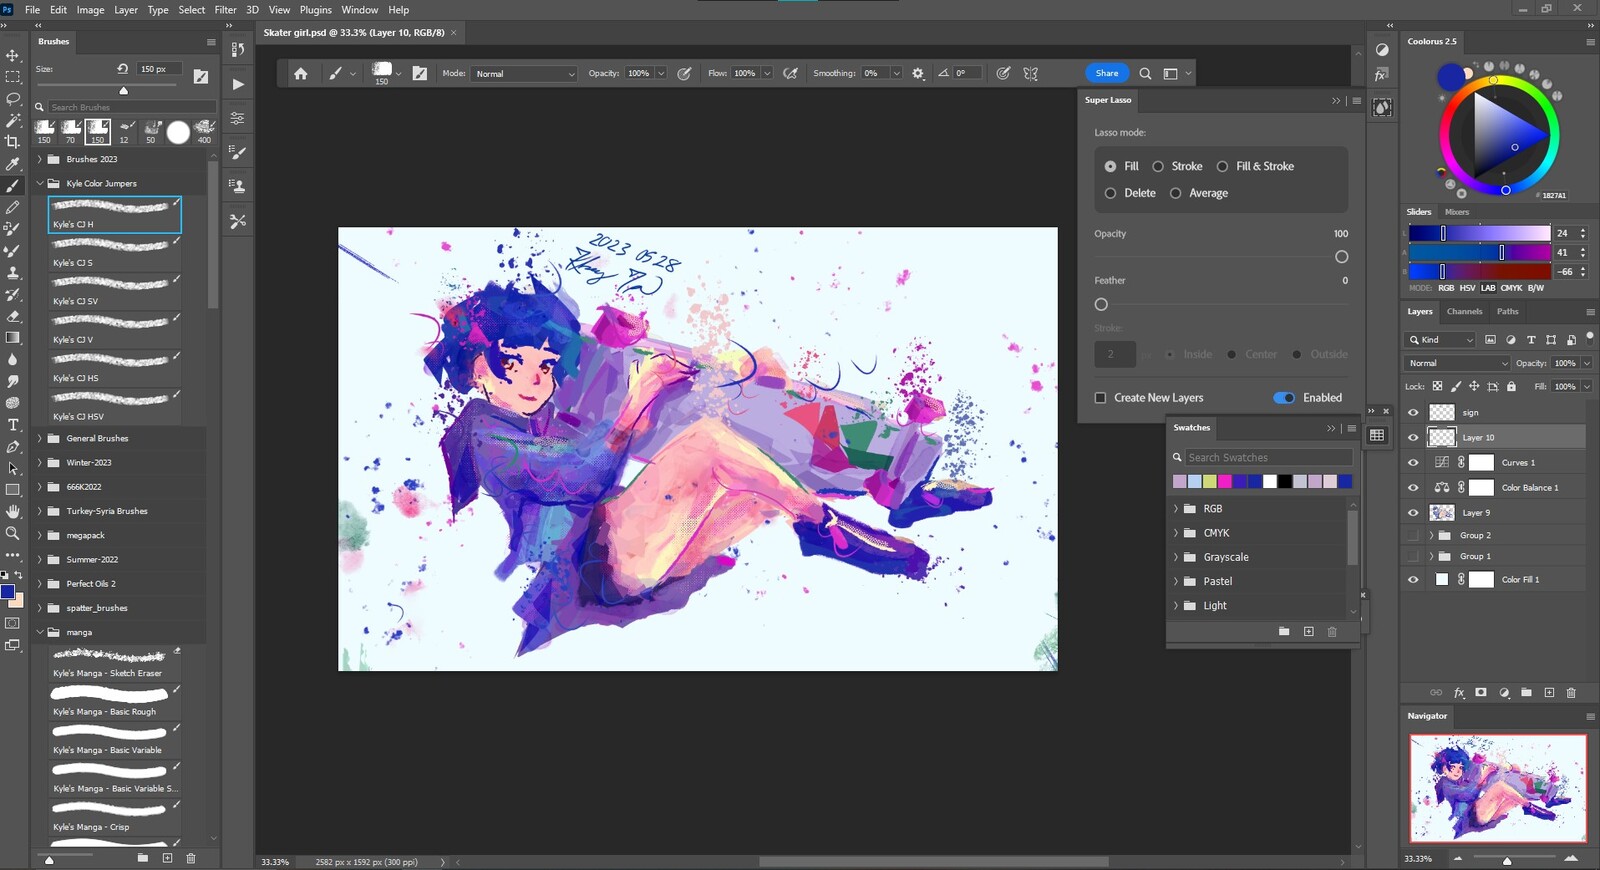The image size is (1600, 870).
Task: Hide the sign layer
Action: (1413, 412)
